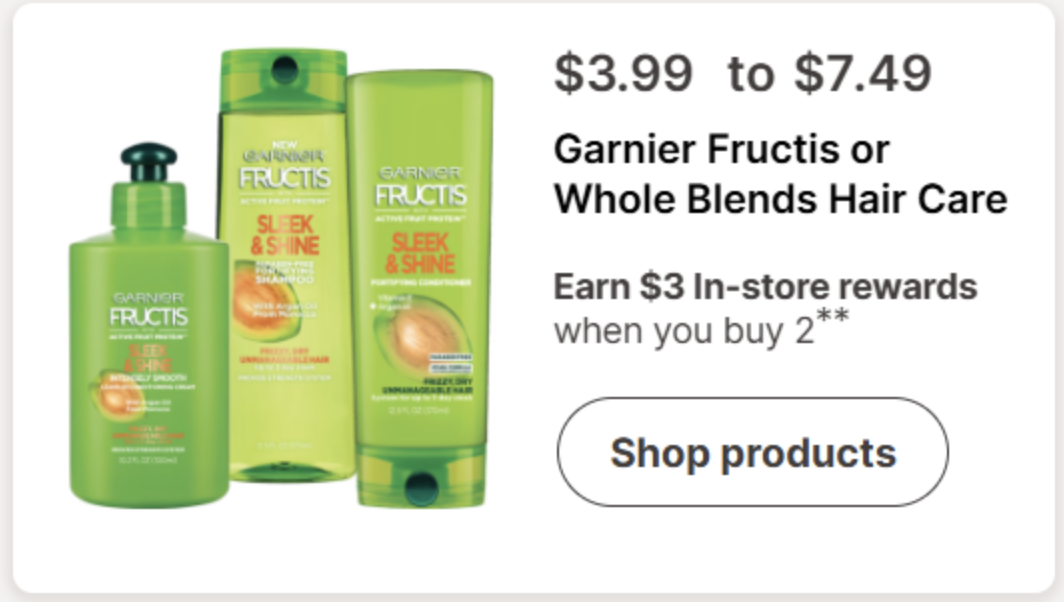Viewport: 1064px width, 602px height.
Task: Click the Fructis logo on conditioner bottle
Action: (x=421, y=195)
